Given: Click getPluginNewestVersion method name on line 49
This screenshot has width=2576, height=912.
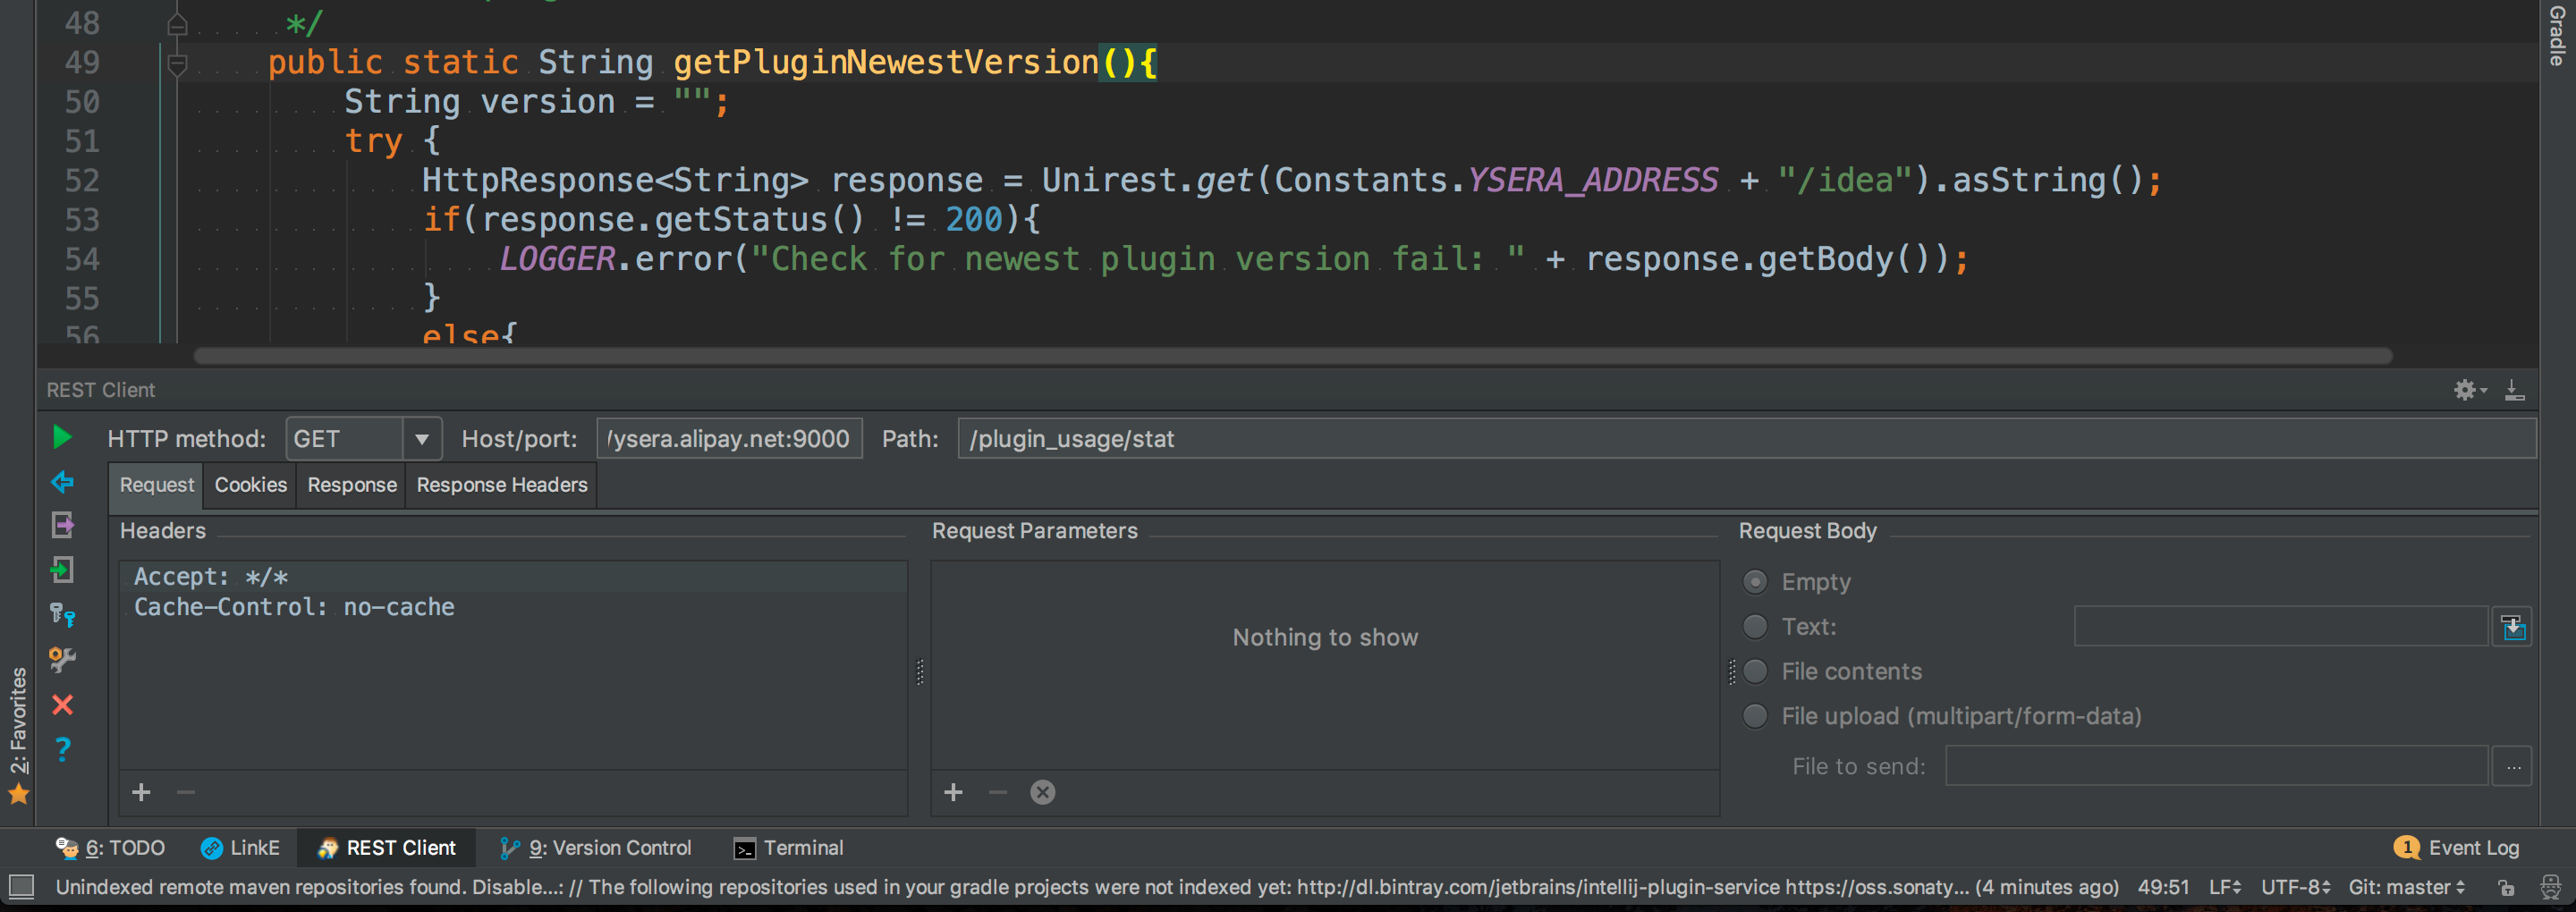Looking at the screenshot, I should (885, 62).
